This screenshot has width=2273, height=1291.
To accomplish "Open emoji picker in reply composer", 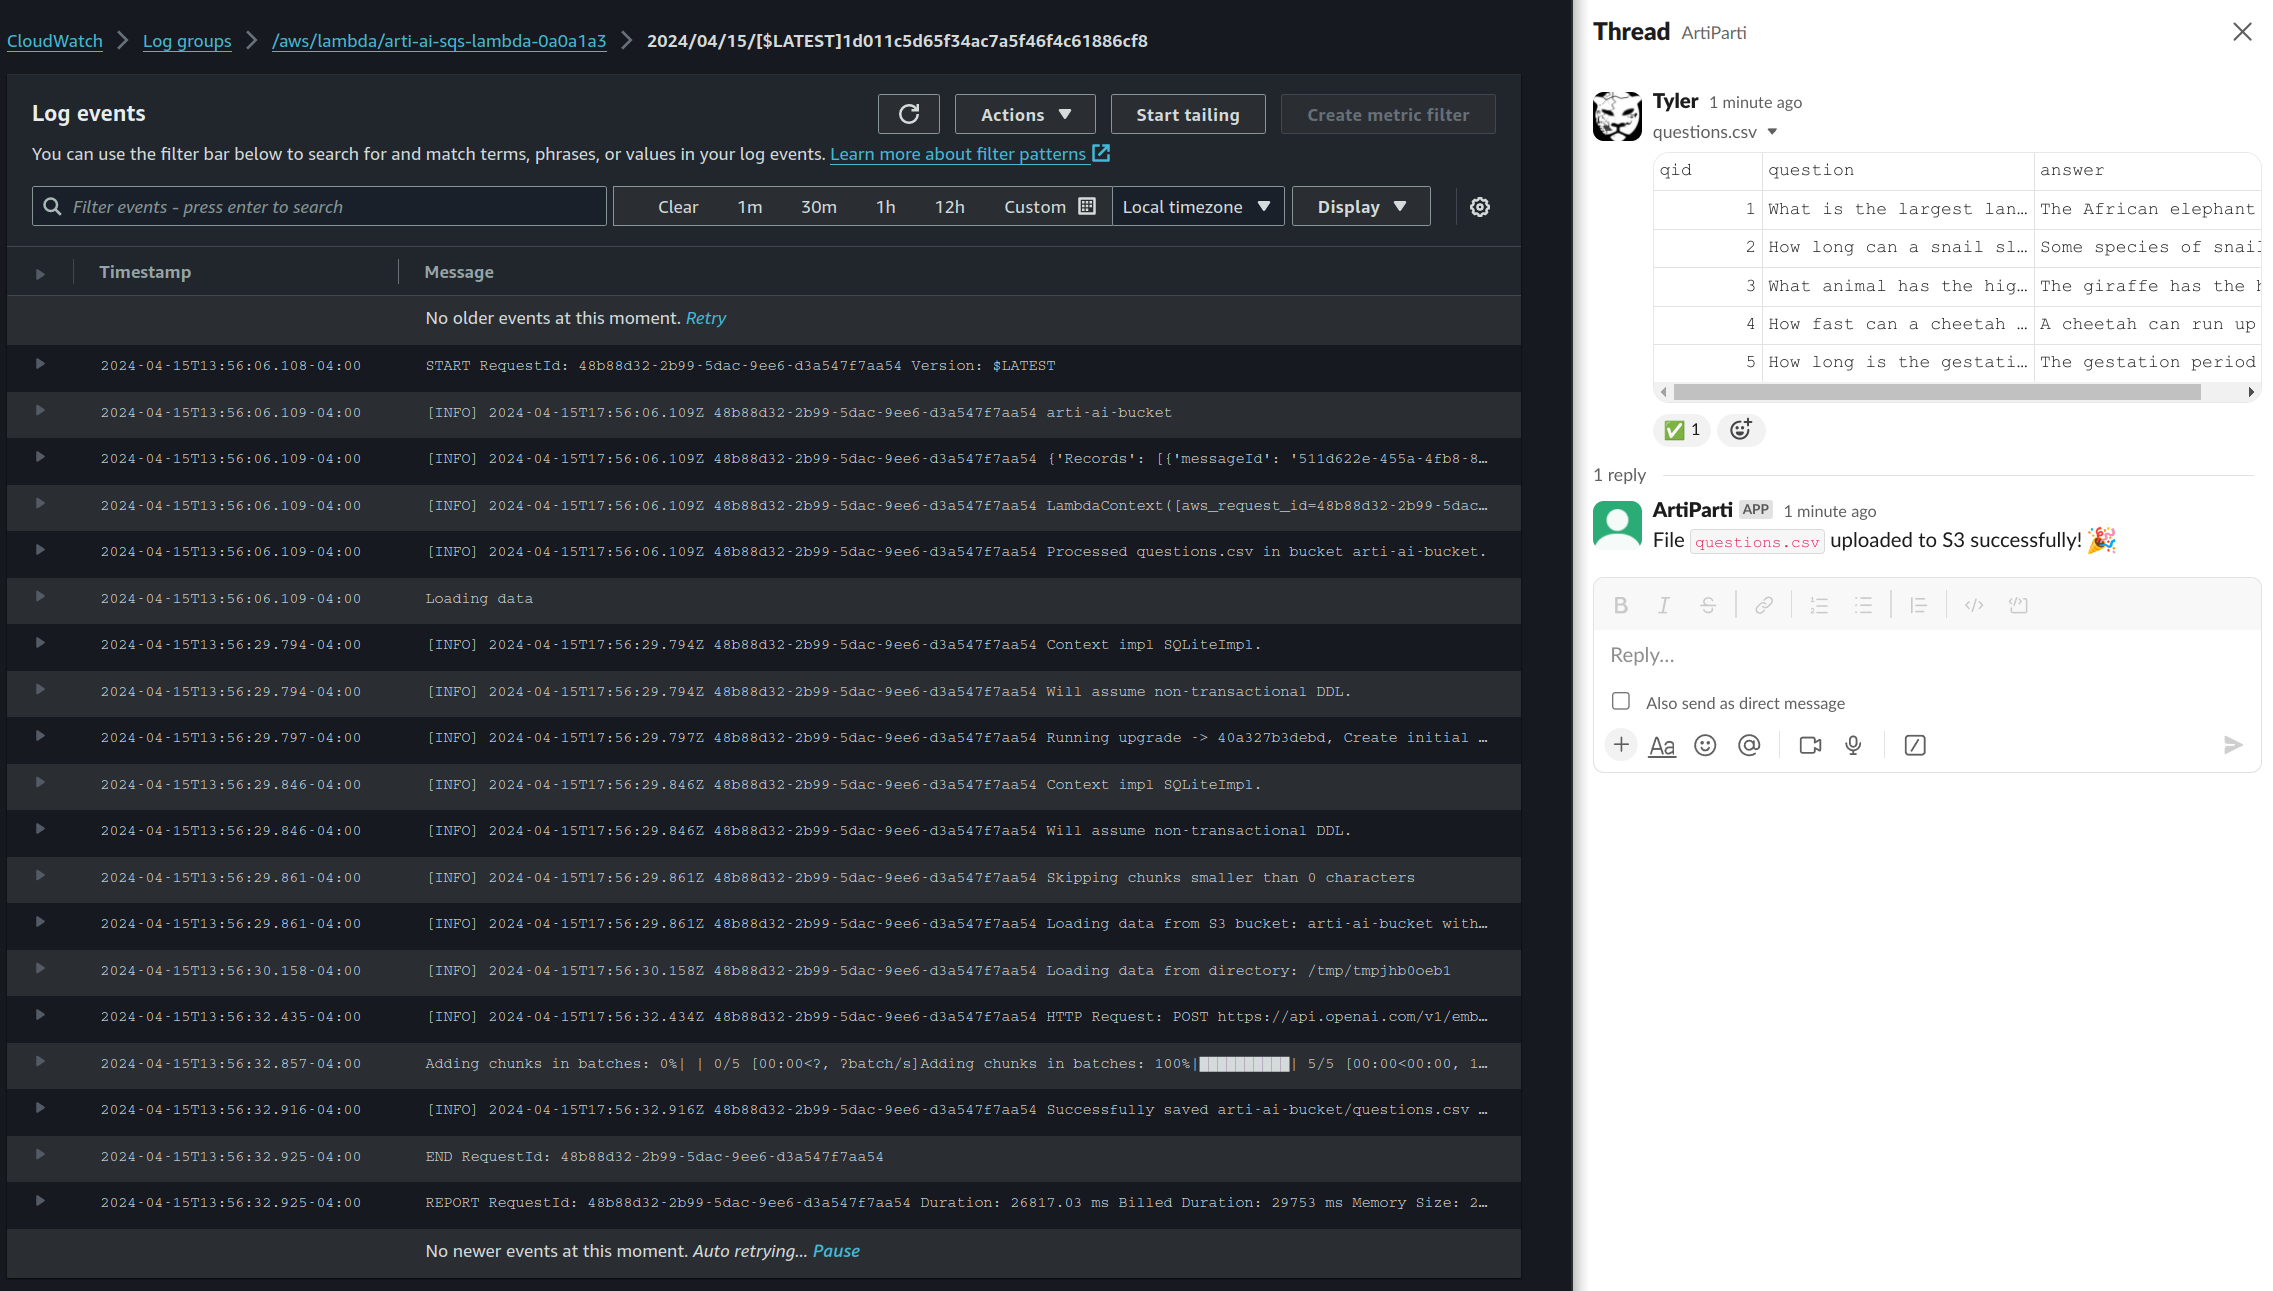I will coord(1705,745).
